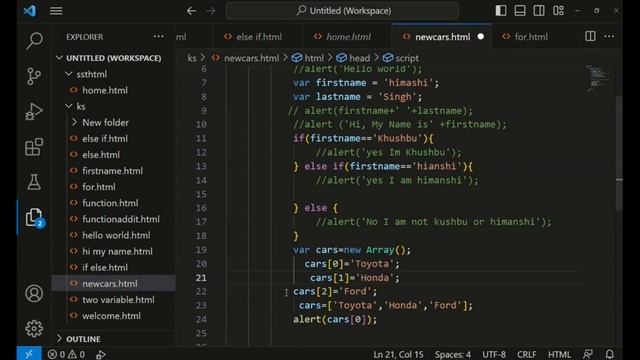Switch to the else if.html tab
The image size is (640, 360).
(259, 37)
